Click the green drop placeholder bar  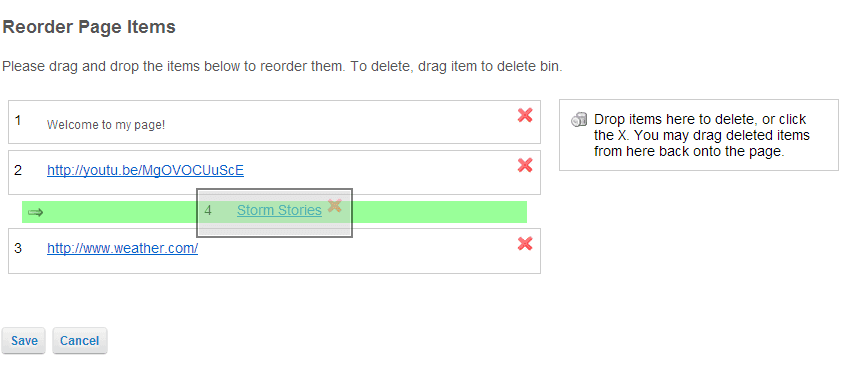(x=274, y=212)
